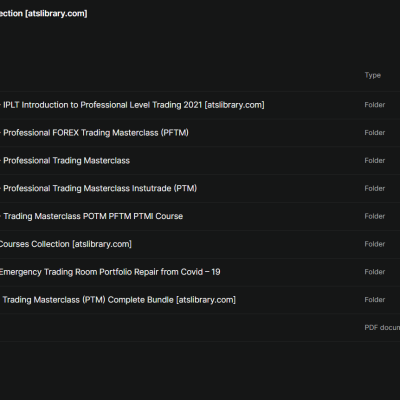Screen dimensions: 400x400
Task: Open Emergency Trading Room Portfolio Repair folder
Action: pyautogui.click(x=110, y=272)
